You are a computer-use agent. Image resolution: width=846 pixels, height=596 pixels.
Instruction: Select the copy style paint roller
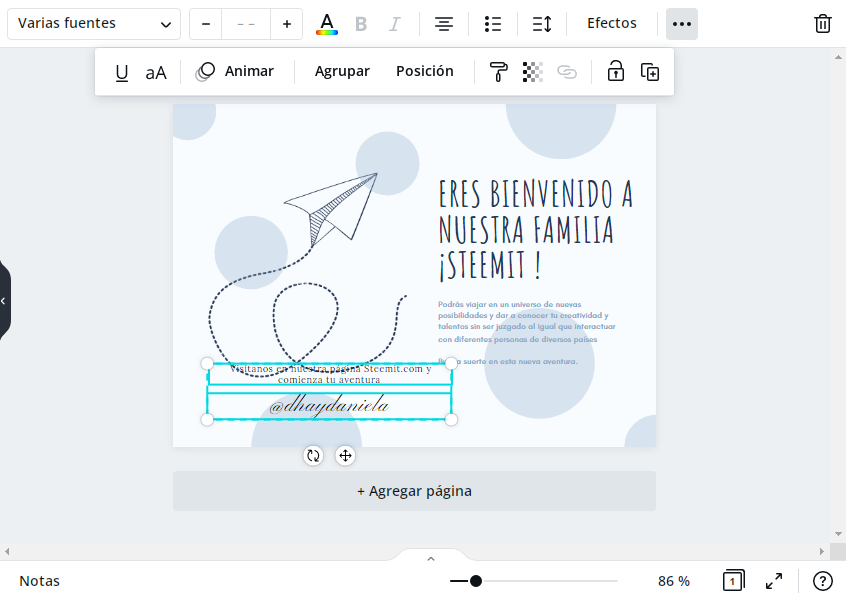click(x=499, y=72)
